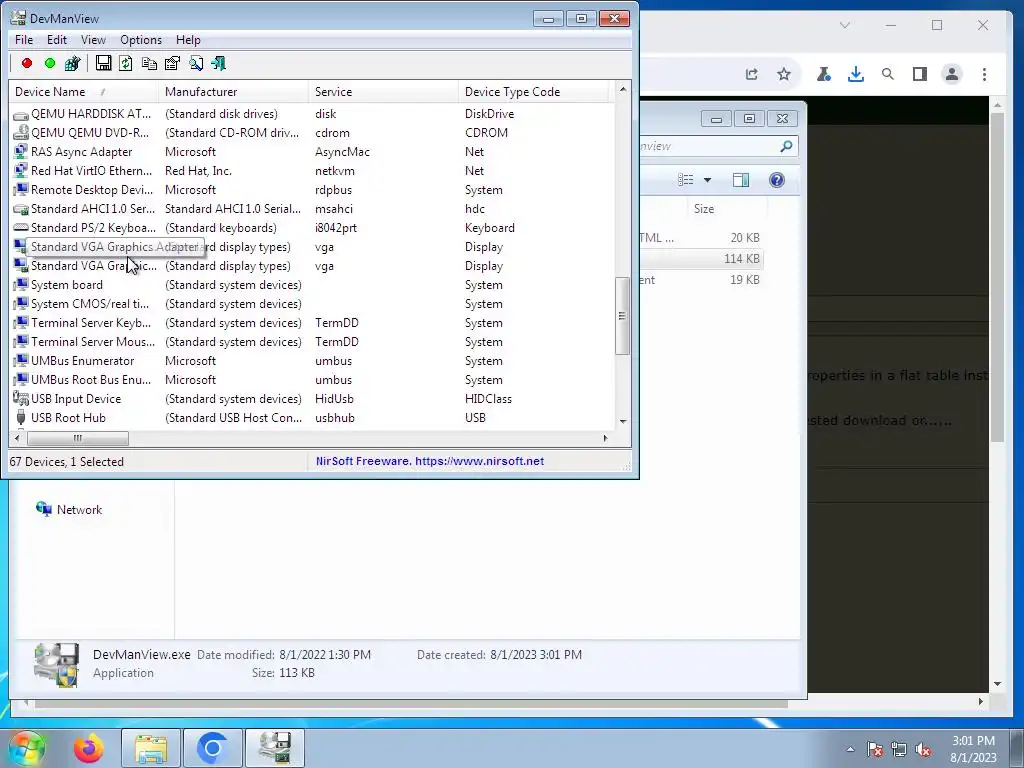Click the Find magnifier toolbar icon
Screen dimensions: 1024x768
(x=196, y=63)
